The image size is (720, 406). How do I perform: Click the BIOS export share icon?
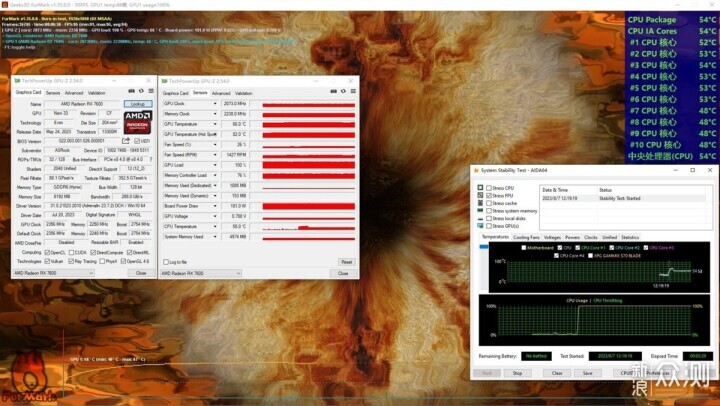coord(126,141)
